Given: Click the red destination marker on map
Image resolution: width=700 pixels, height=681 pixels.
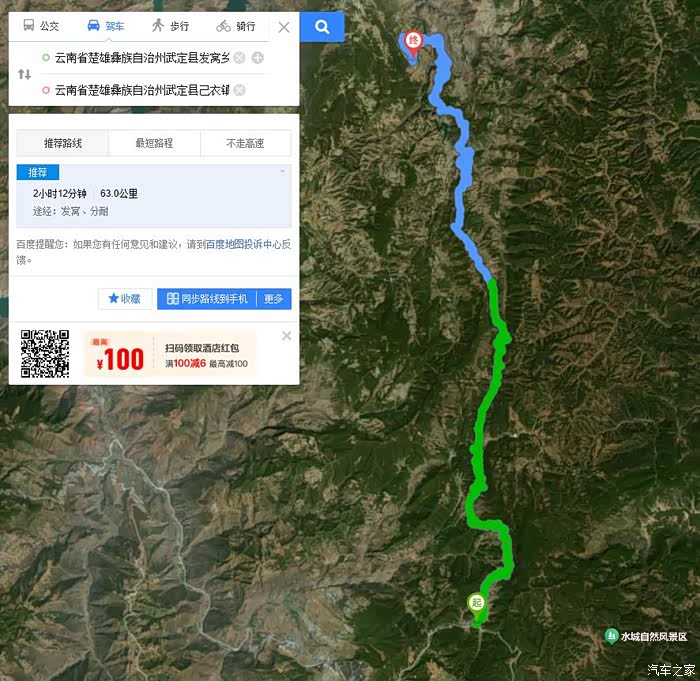Looking at the screenshot, I should 413,43.
